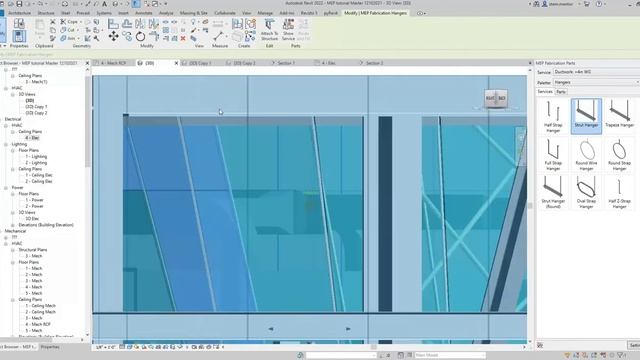Collapse the Power node in Project Browser
The height and width of the screenshot is (360, 640).
(6, 188)
